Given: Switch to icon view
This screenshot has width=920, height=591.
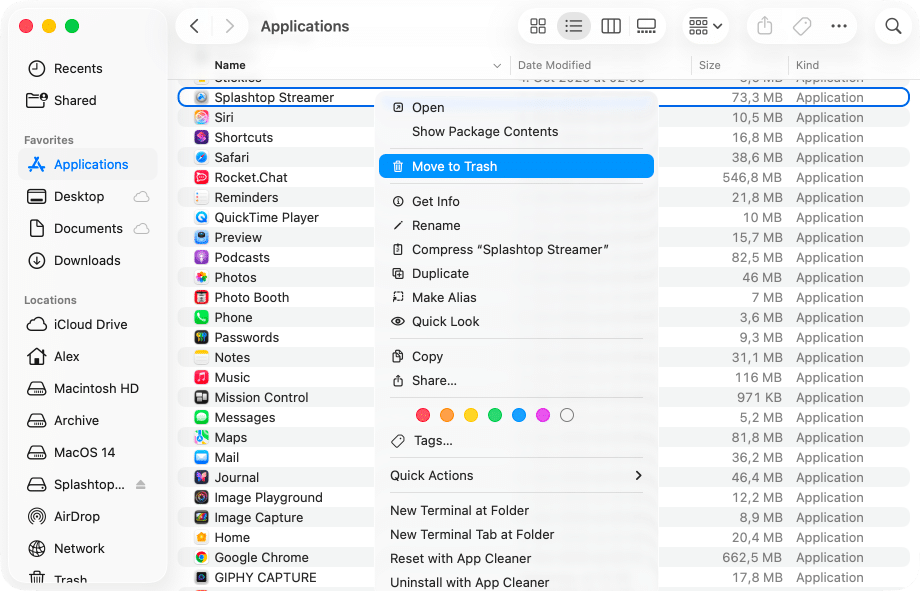Looking at the screenshot, I should pos(538,27).
